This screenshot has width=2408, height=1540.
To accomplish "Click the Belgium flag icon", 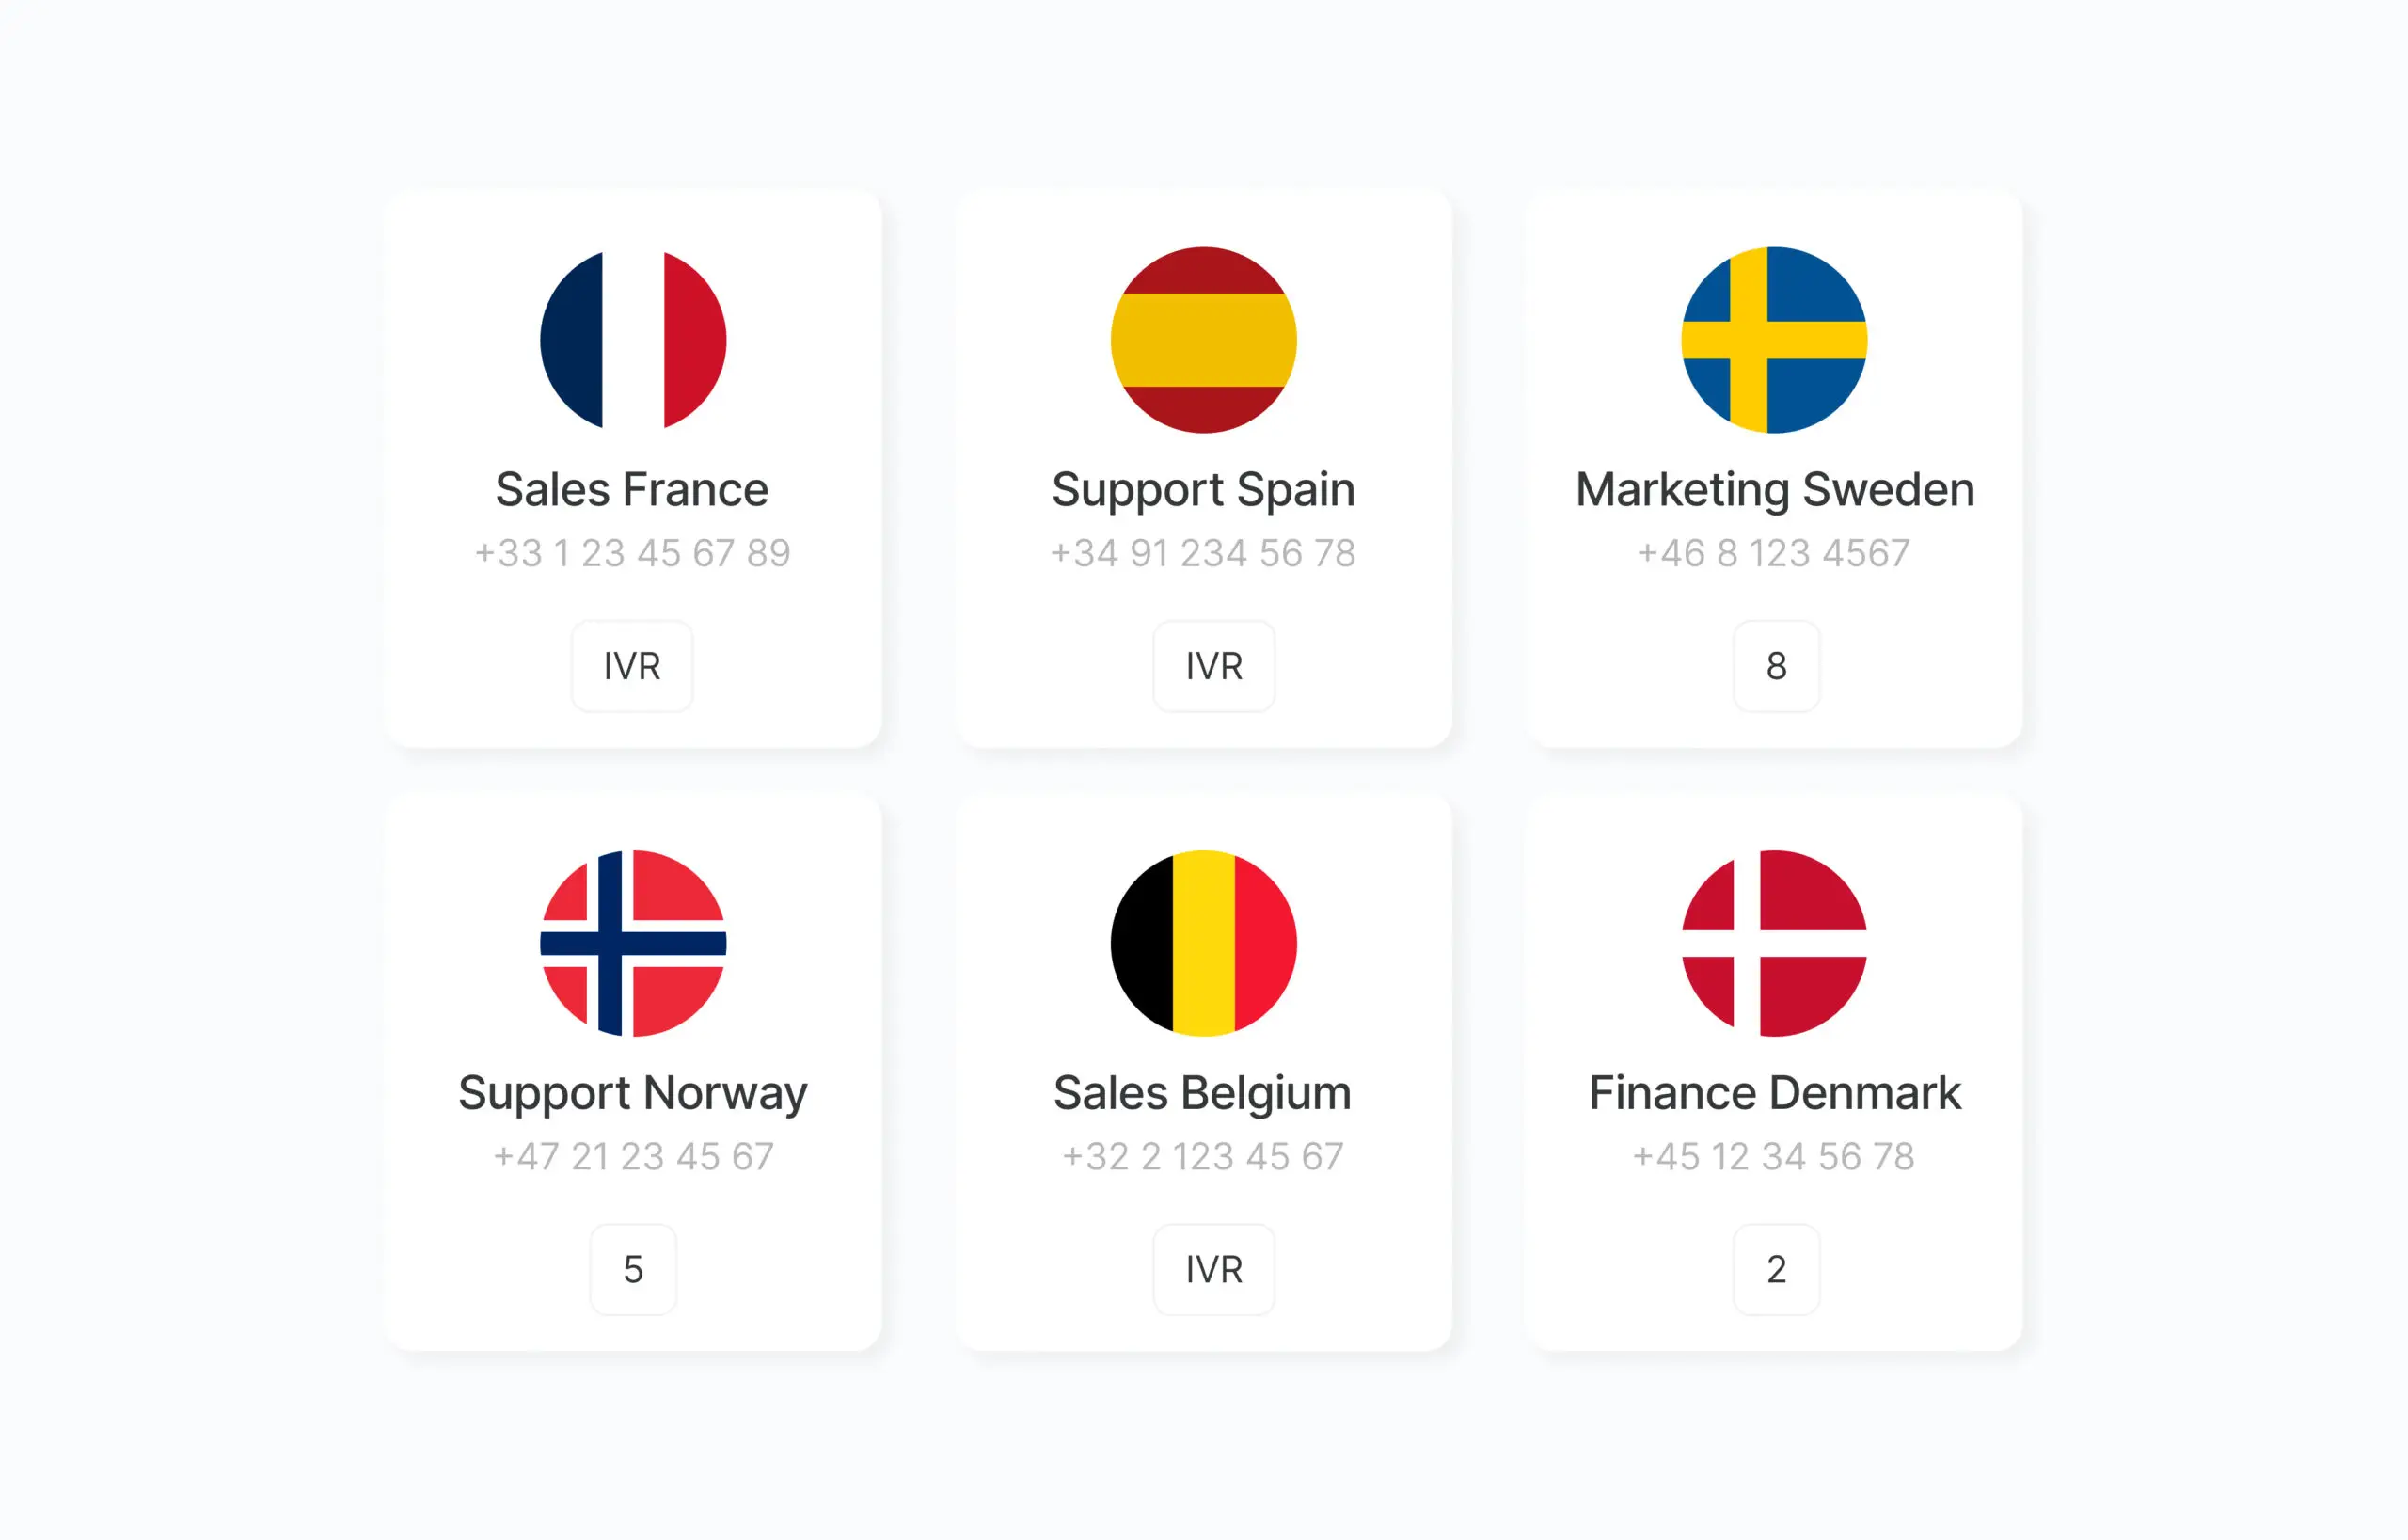I will click(x=1203, y=943).
